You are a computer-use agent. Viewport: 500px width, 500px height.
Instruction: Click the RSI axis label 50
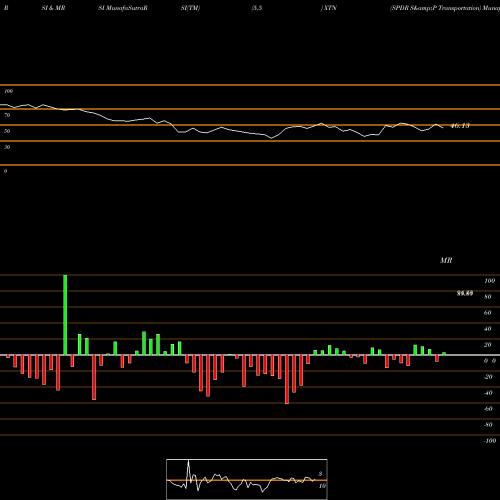(7, 131)
